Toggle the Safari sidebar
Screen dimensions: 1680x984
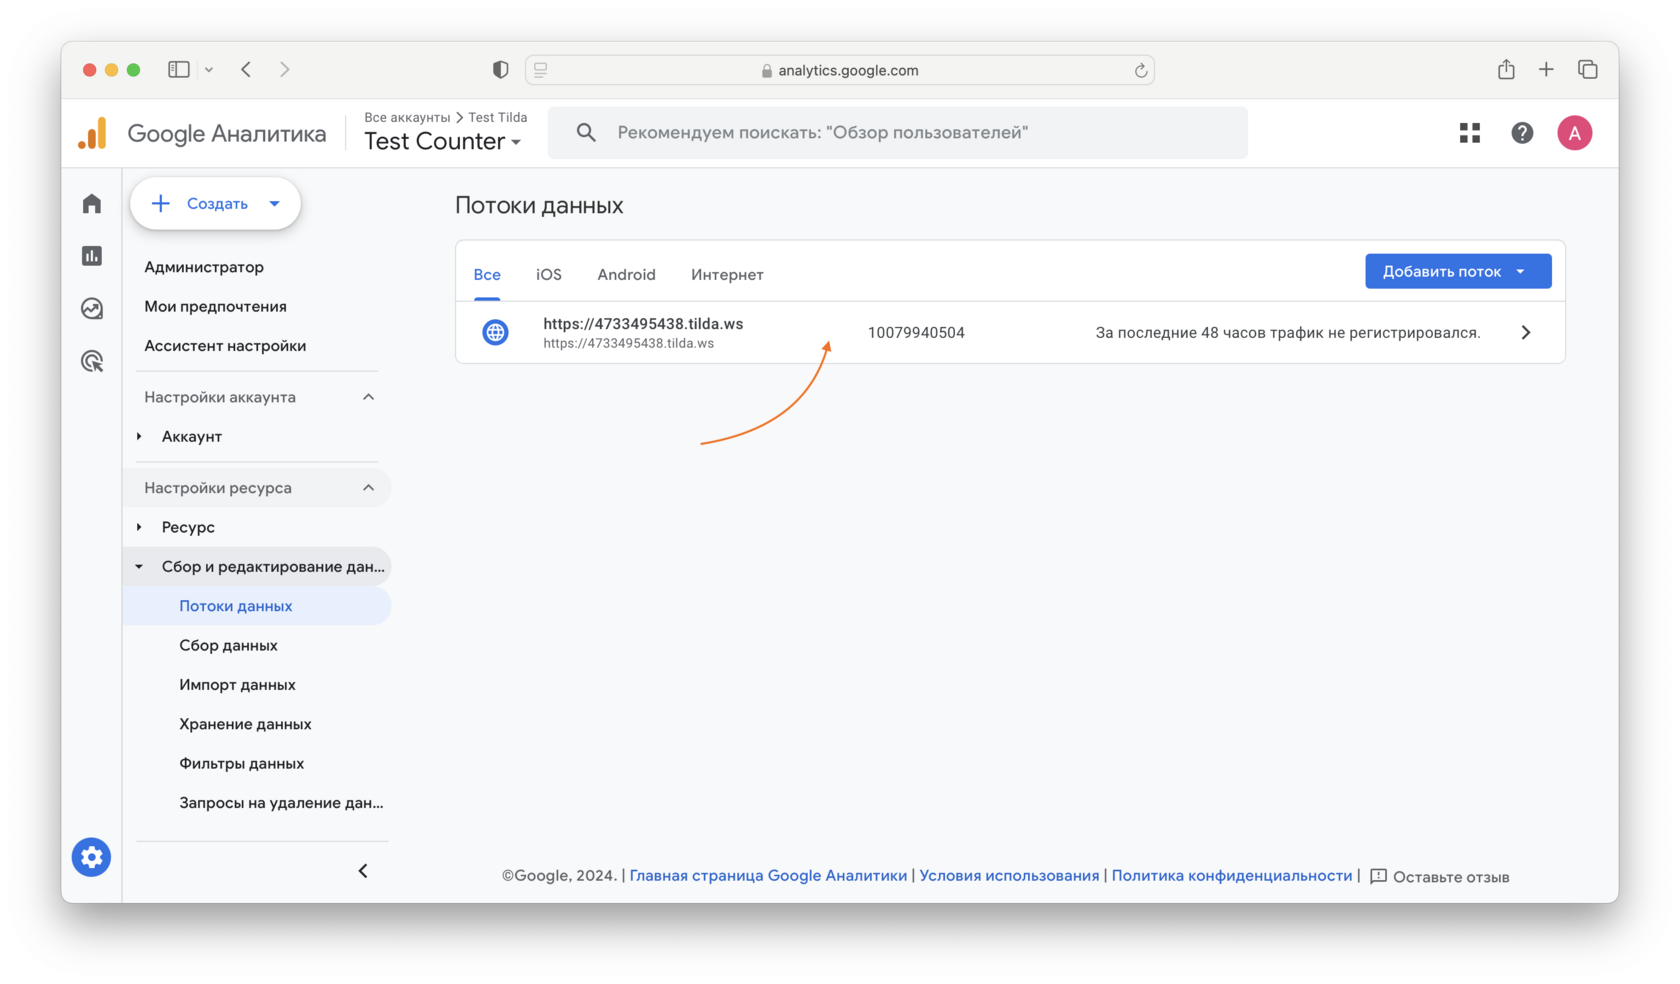[x=179, y=69]
